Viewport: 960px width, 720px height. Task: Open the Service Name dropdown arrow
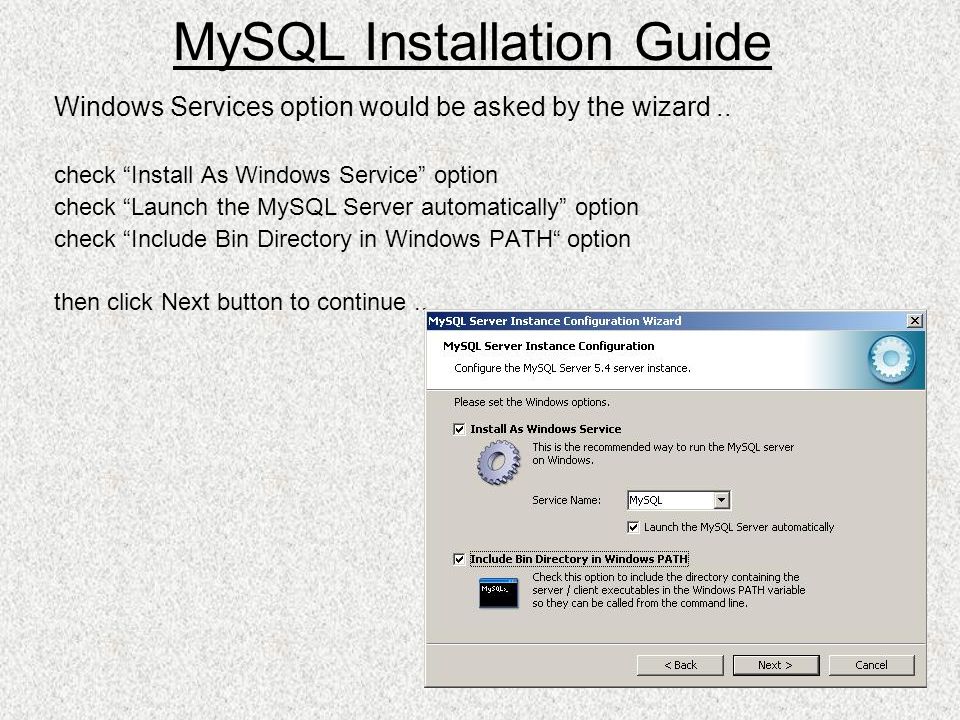[721, 500]
